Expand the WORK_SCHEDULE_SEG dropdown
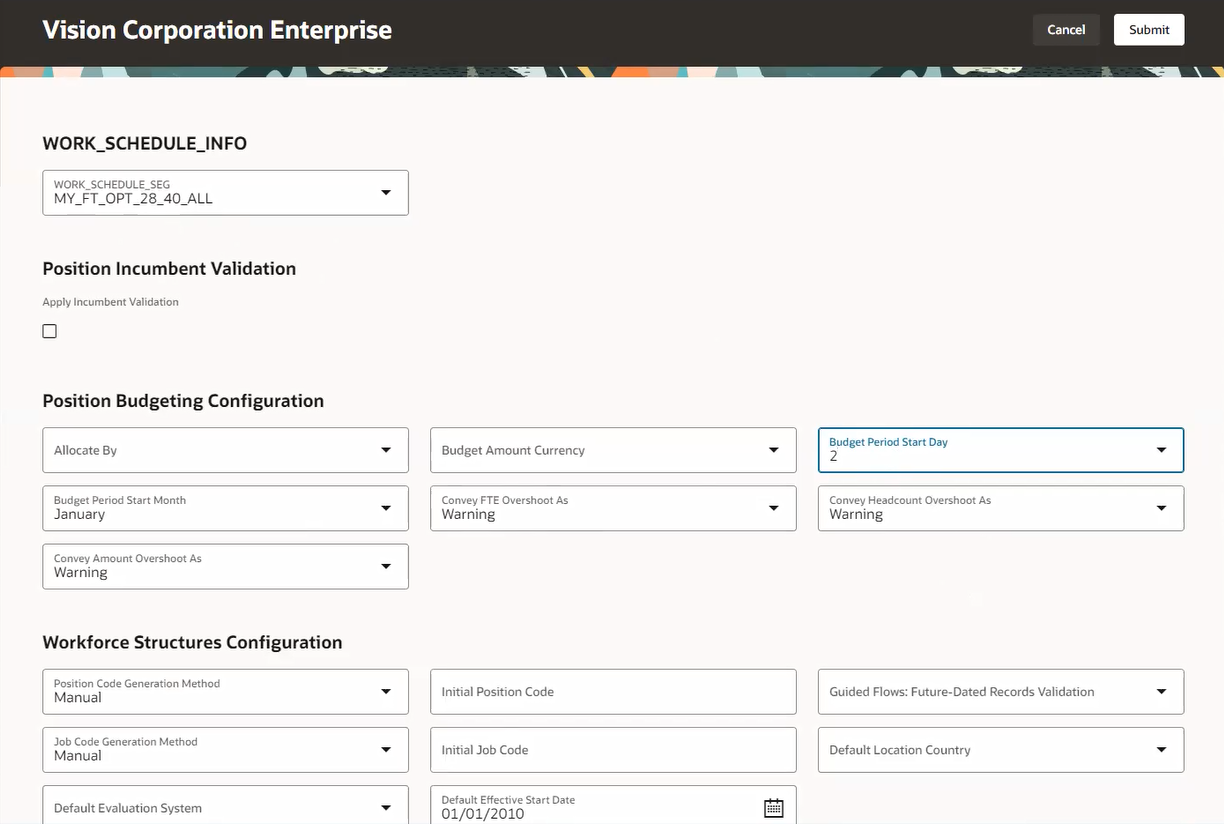 point(386,192)
